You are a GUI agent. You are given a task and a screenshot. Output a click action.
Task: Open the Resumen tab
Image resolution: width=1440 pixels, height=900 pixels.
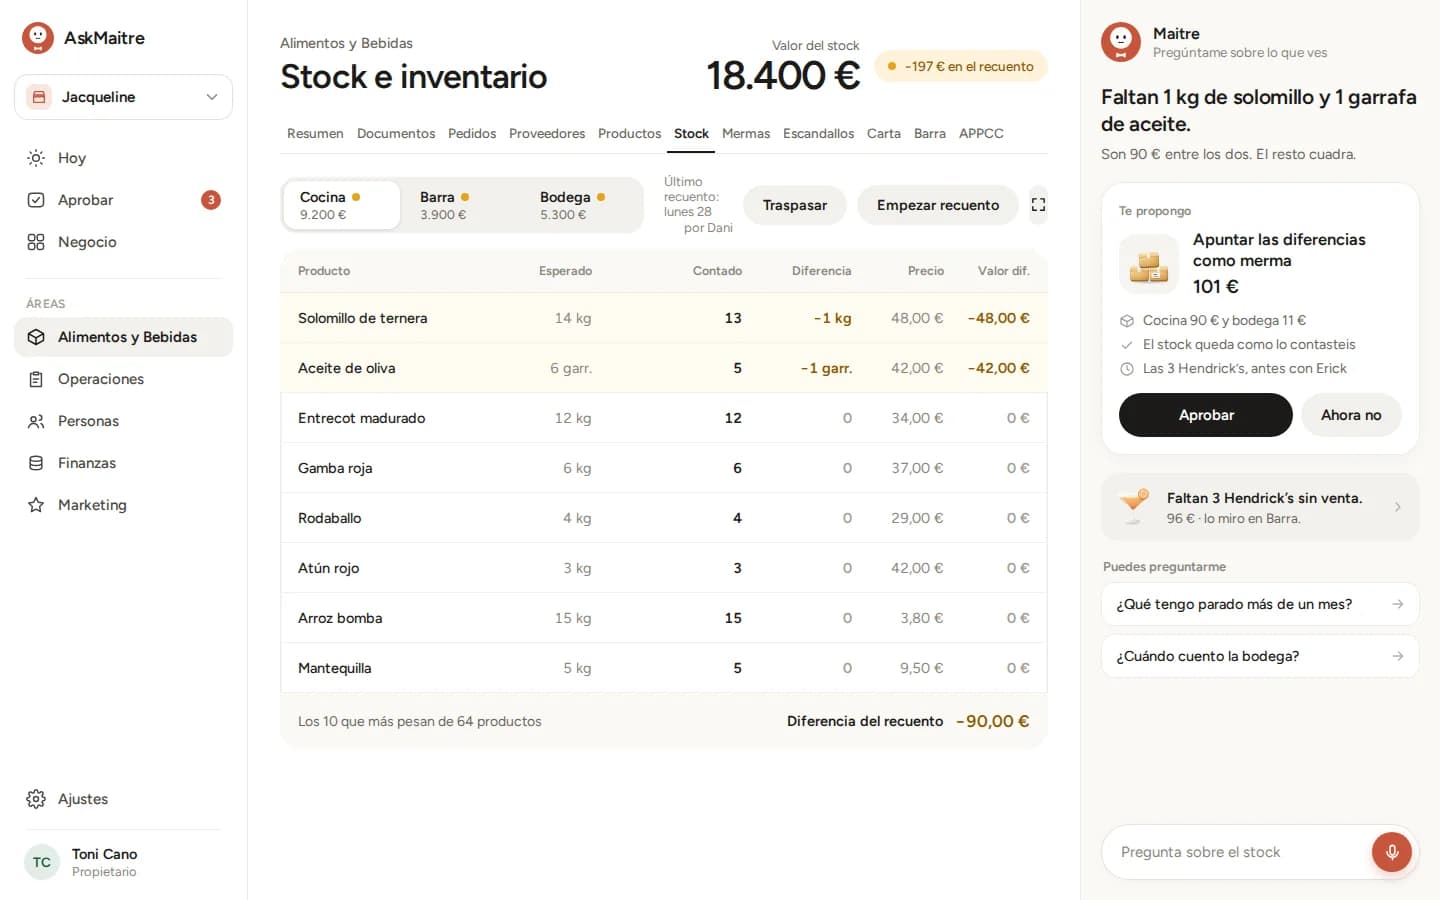pos(315,133)
